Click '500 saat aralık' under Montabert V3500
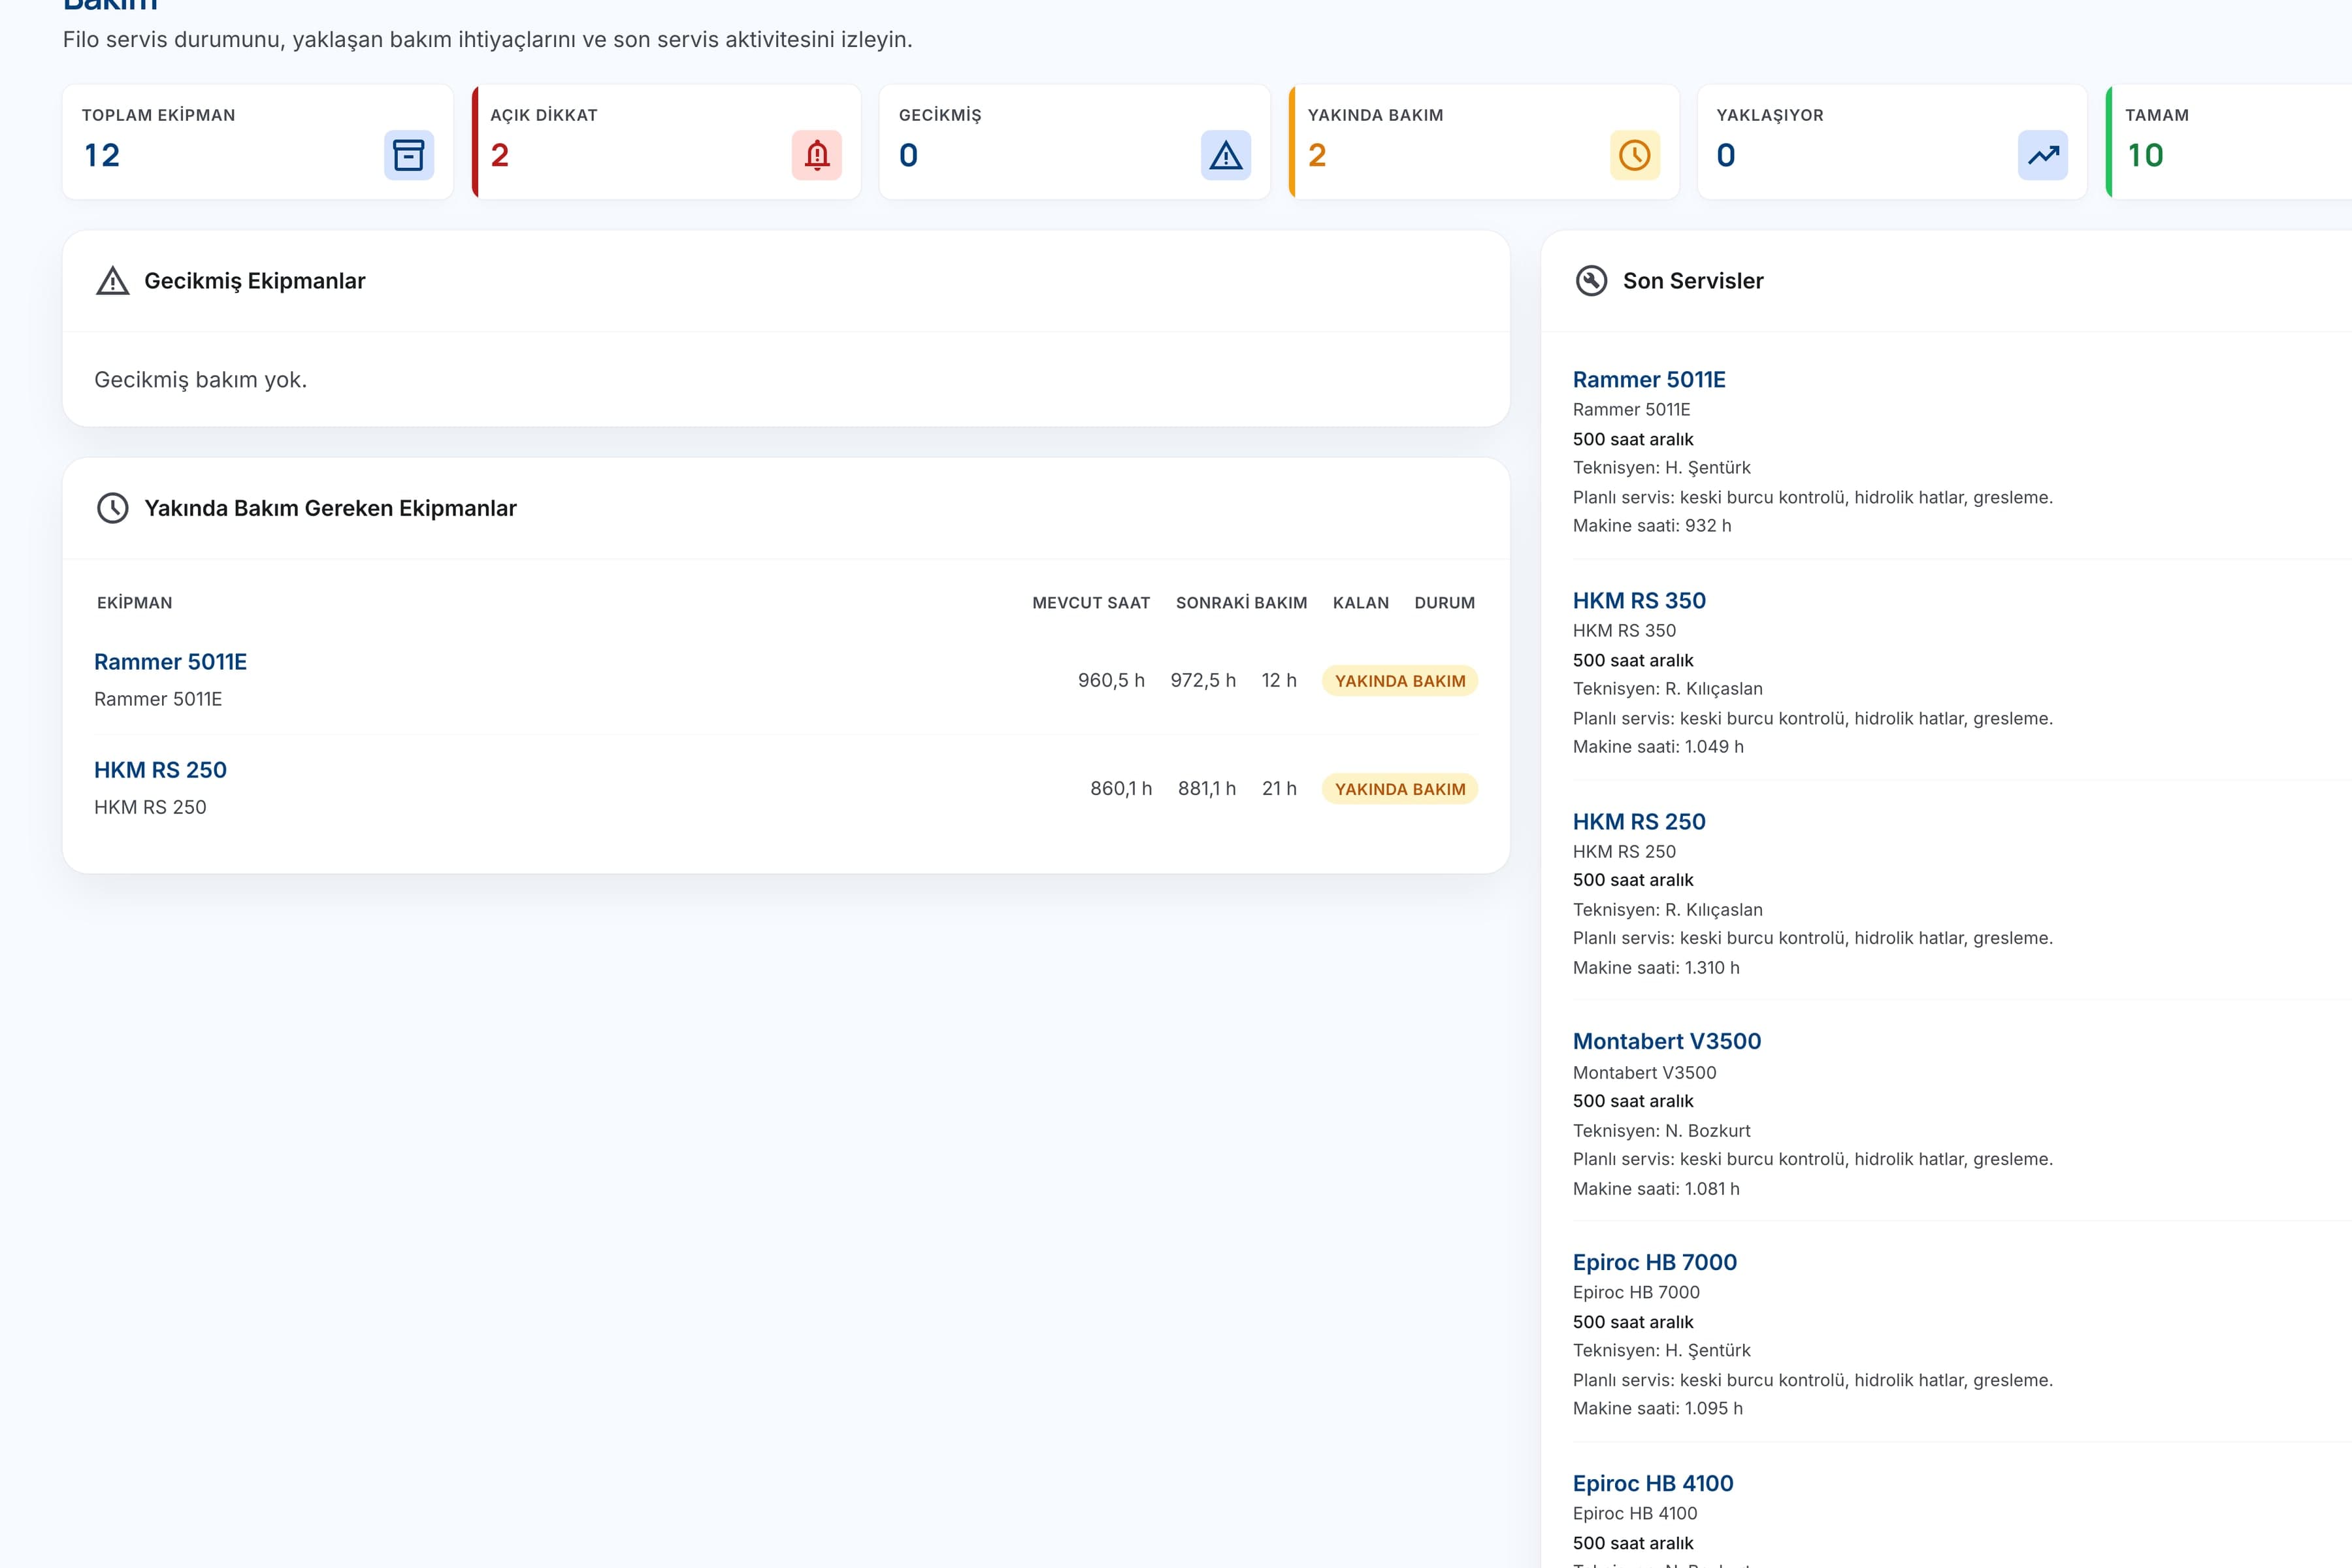Viewport: 2352px width, 1568px height. click(x=1633, y=1101)
